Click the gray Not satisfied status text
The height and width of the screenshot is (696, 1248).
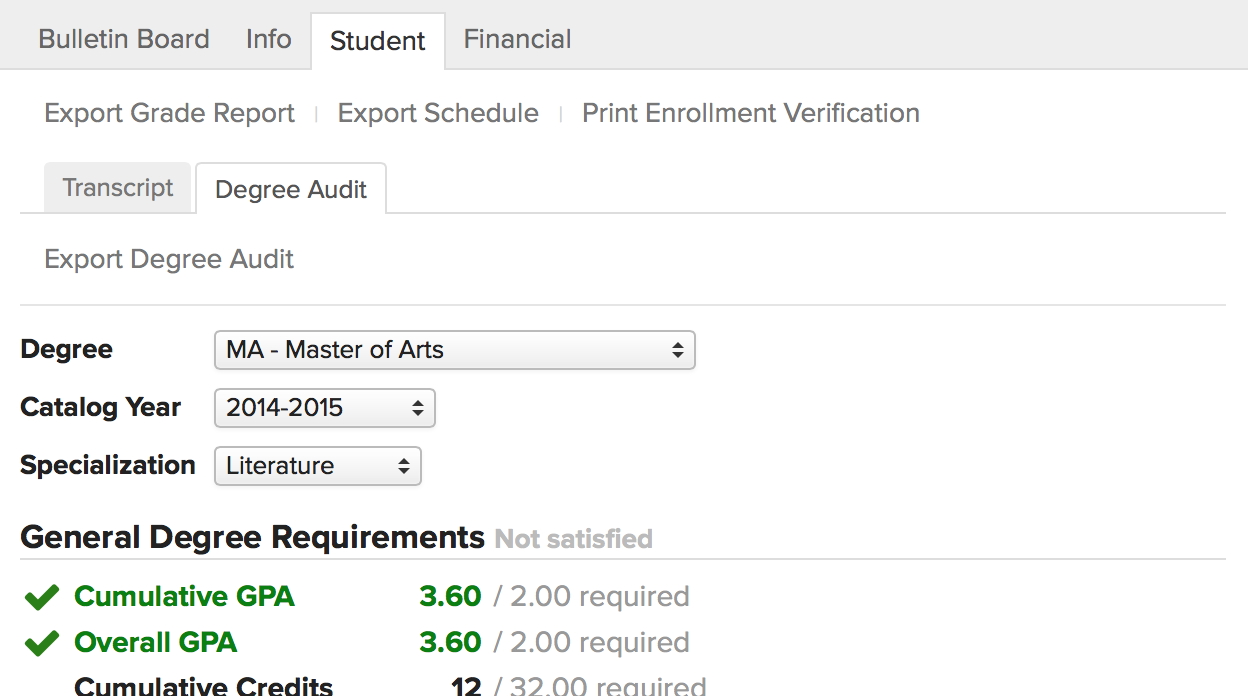point(573,539)
